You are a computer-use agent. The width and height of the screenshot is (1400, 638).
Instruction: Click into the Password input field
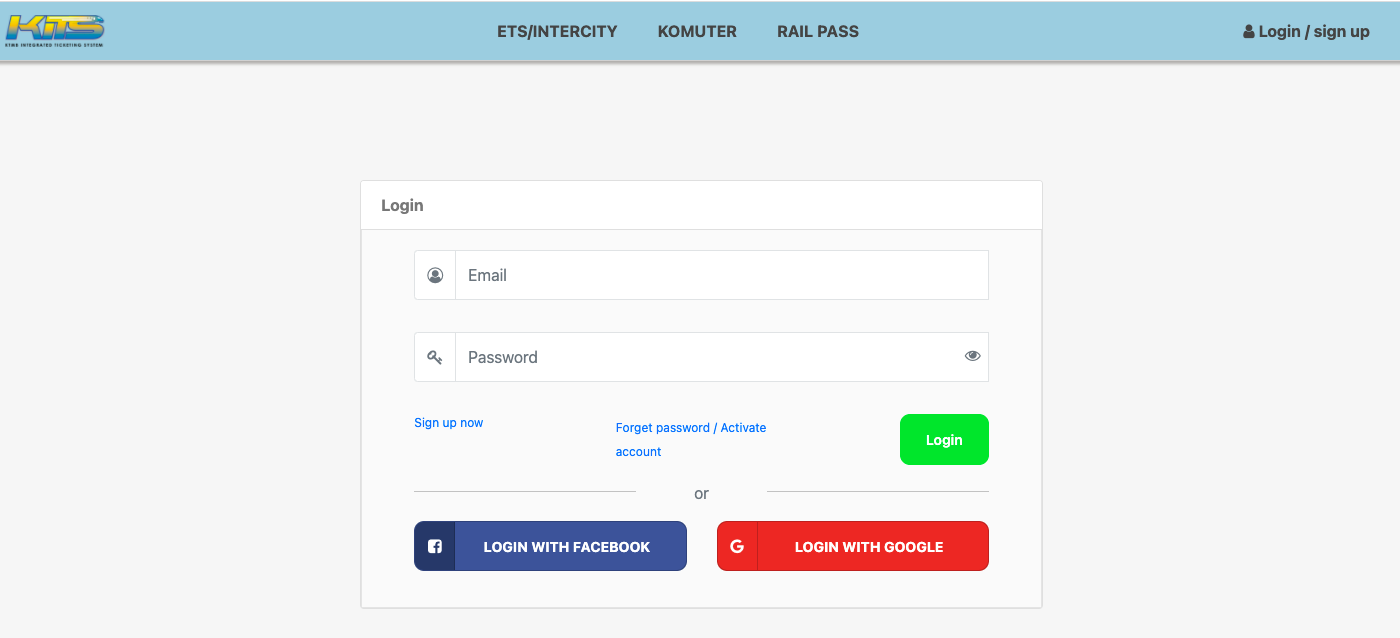click(x=705, y=357)
